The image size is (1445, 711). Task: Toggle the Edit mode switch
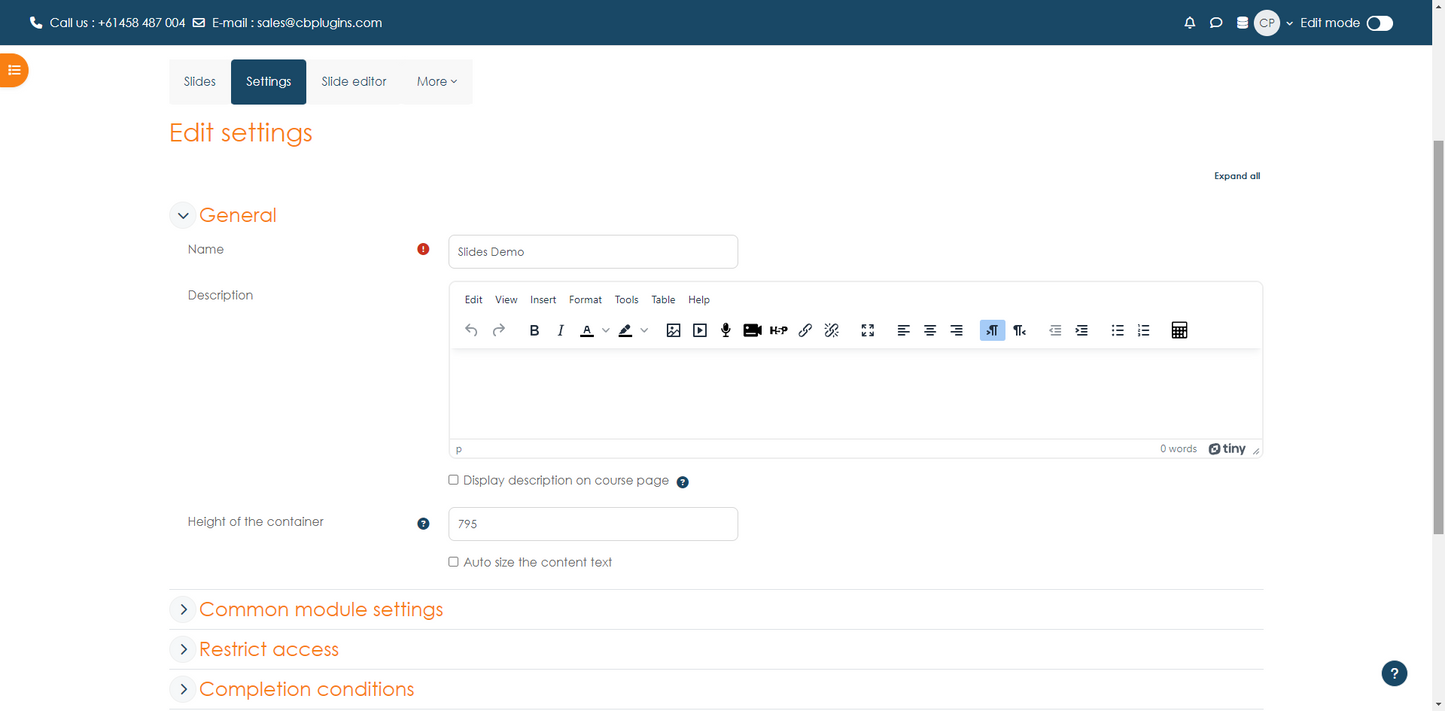coord(1379,23)
